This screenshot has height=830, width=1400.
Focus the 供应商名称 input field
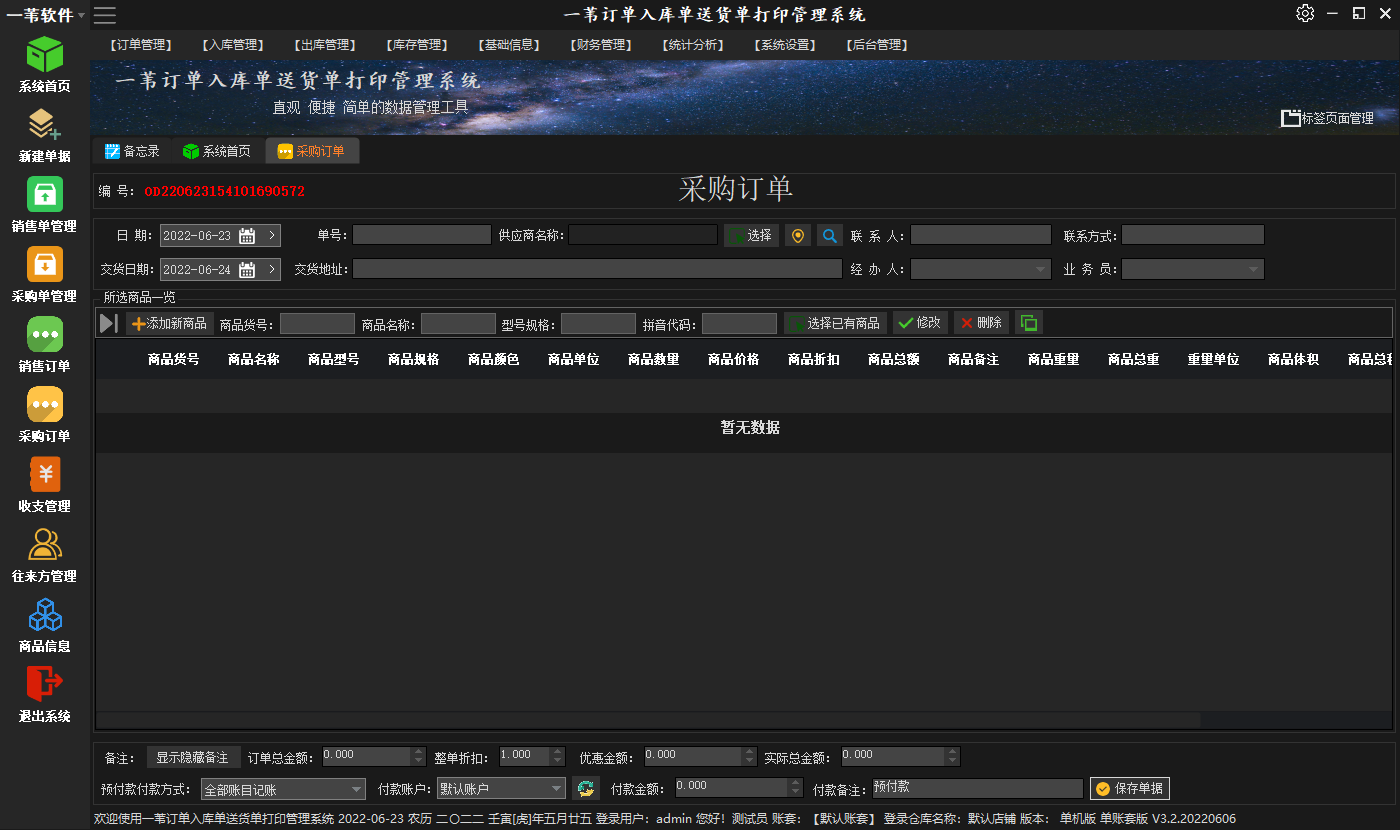[x=643, y=235]
